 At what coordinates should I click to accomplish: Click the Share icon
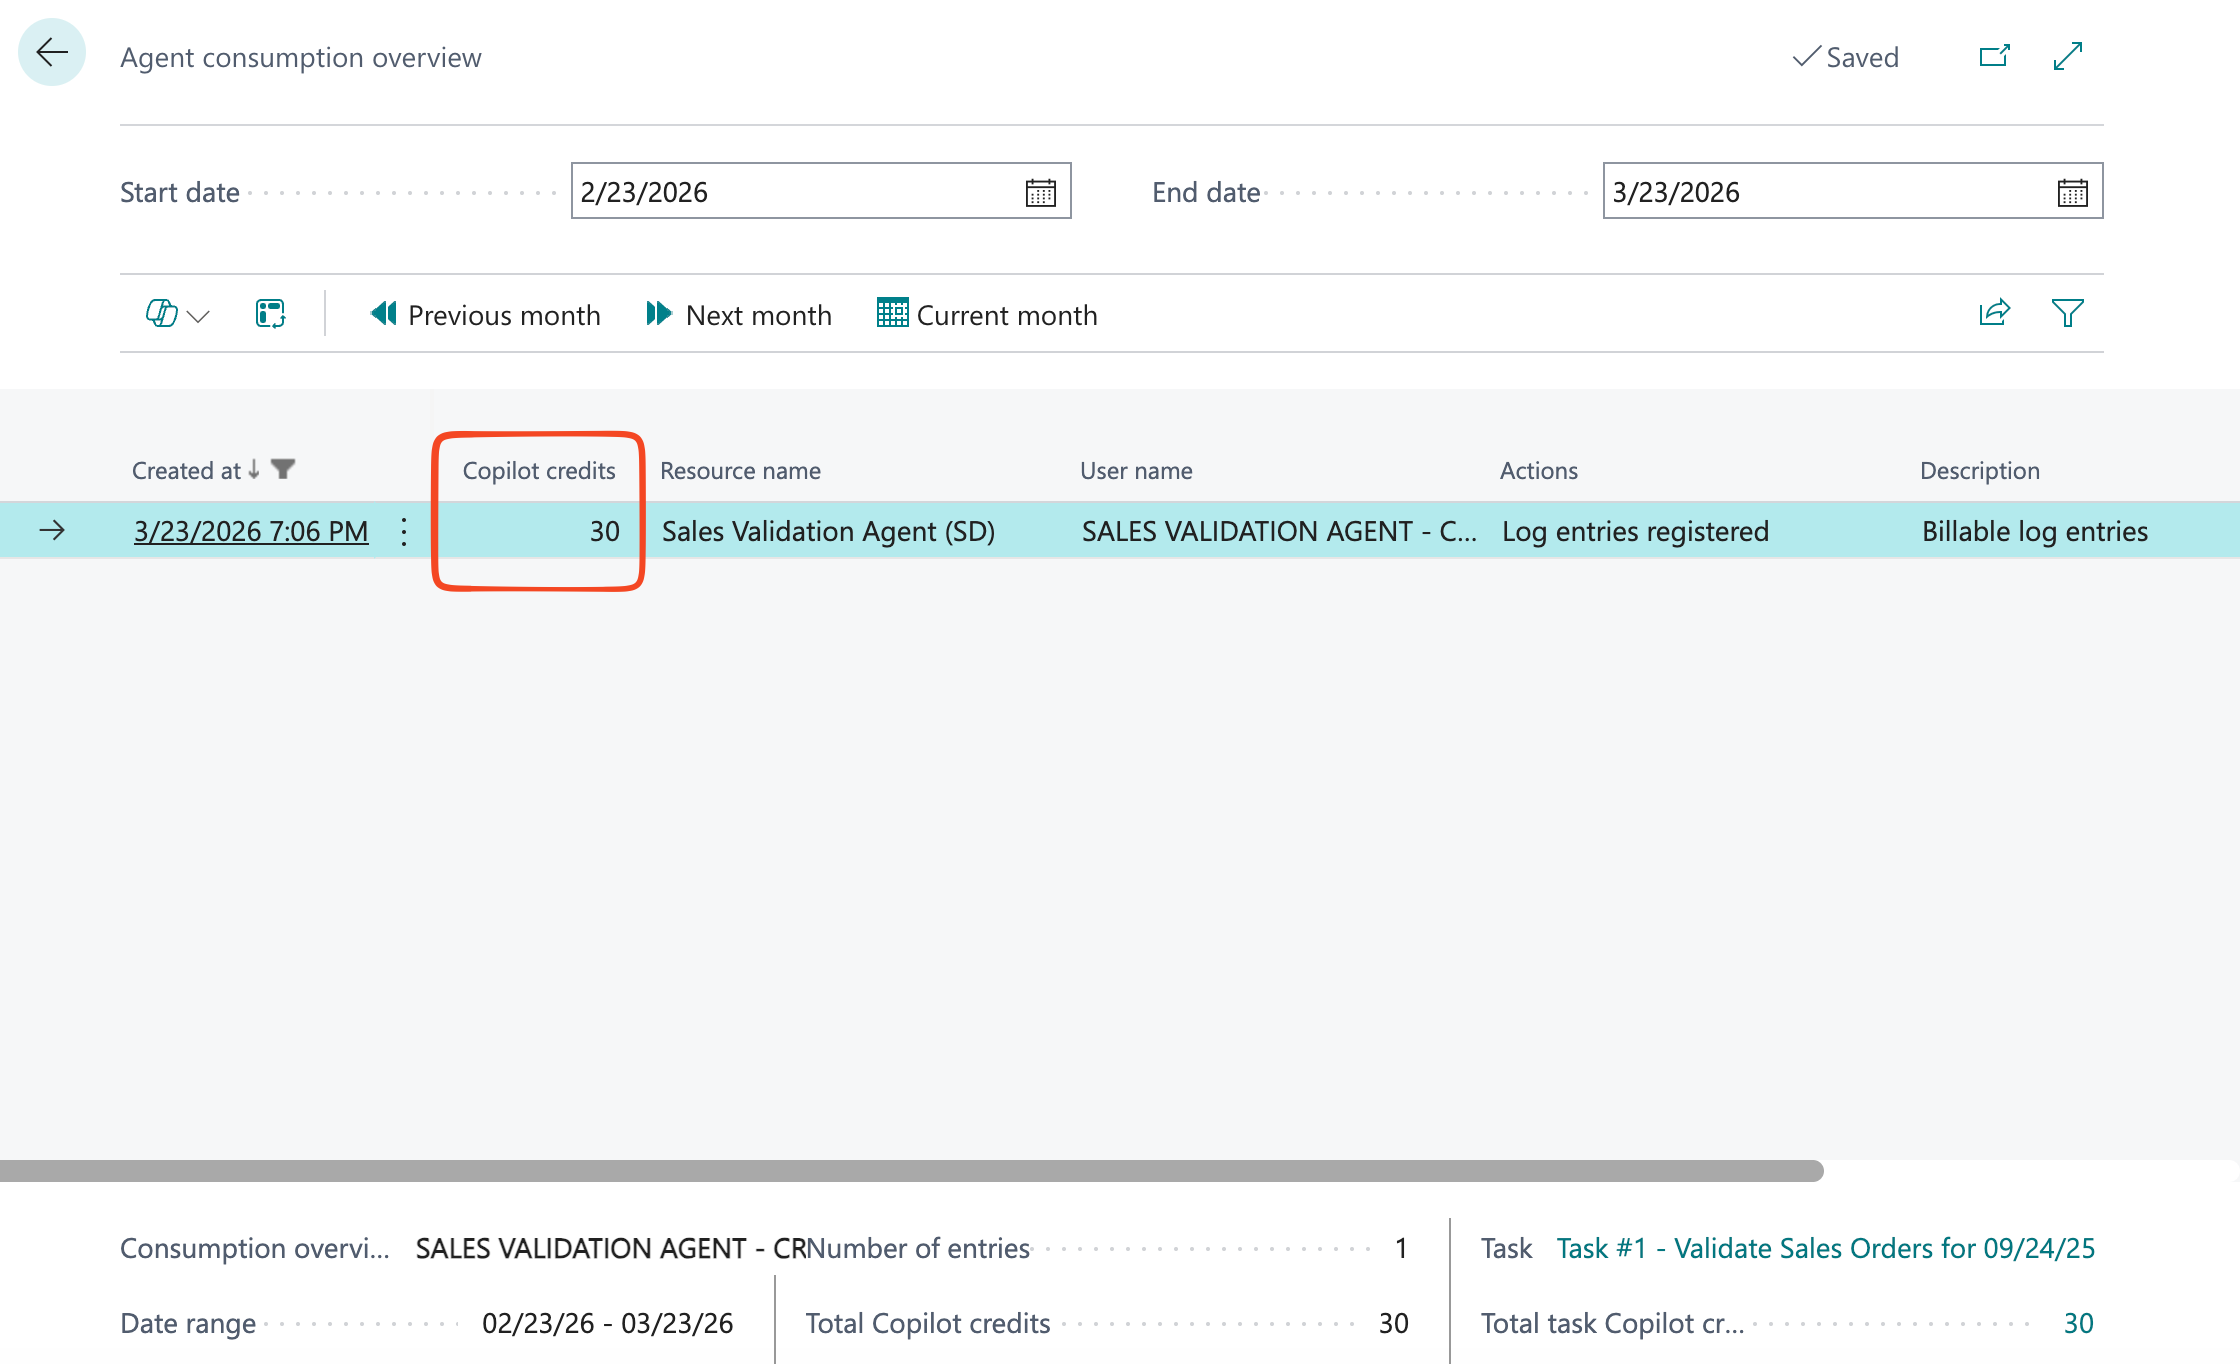tap(1994, 313)
